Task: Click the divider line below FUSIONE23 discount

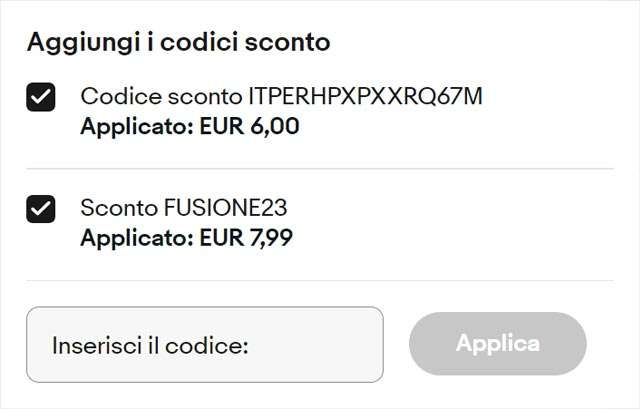Action: point(320,281)
